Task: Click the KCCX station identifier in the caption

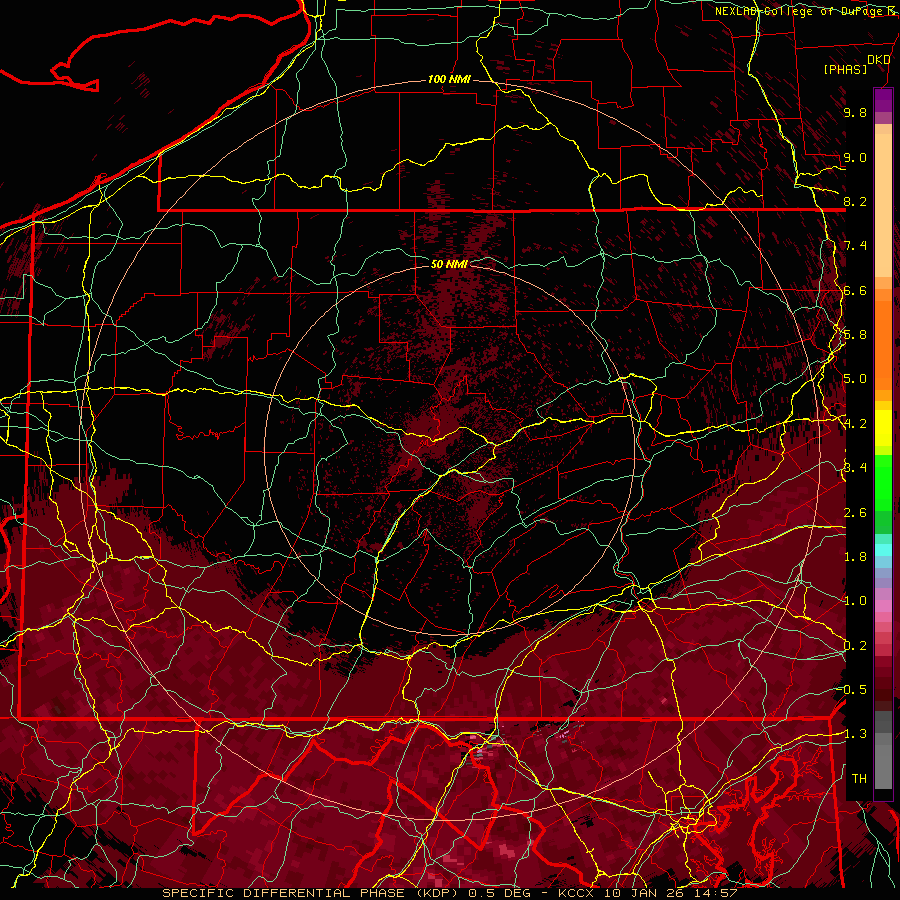Action: click(x=578, y=893)
